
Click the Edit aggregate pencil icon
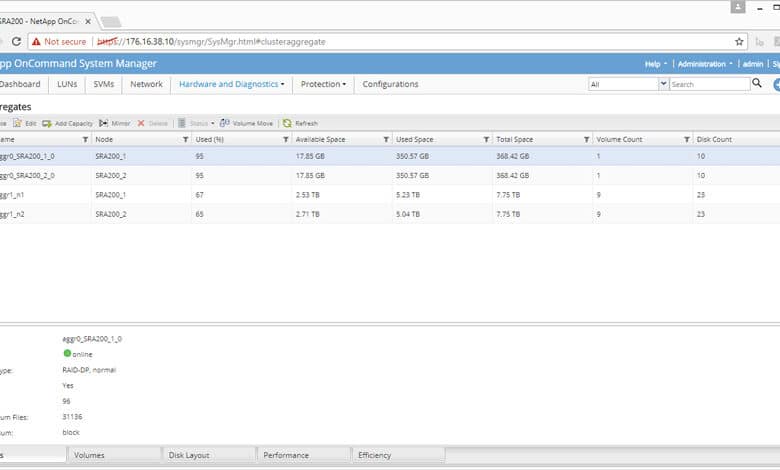tap(17, 123)
